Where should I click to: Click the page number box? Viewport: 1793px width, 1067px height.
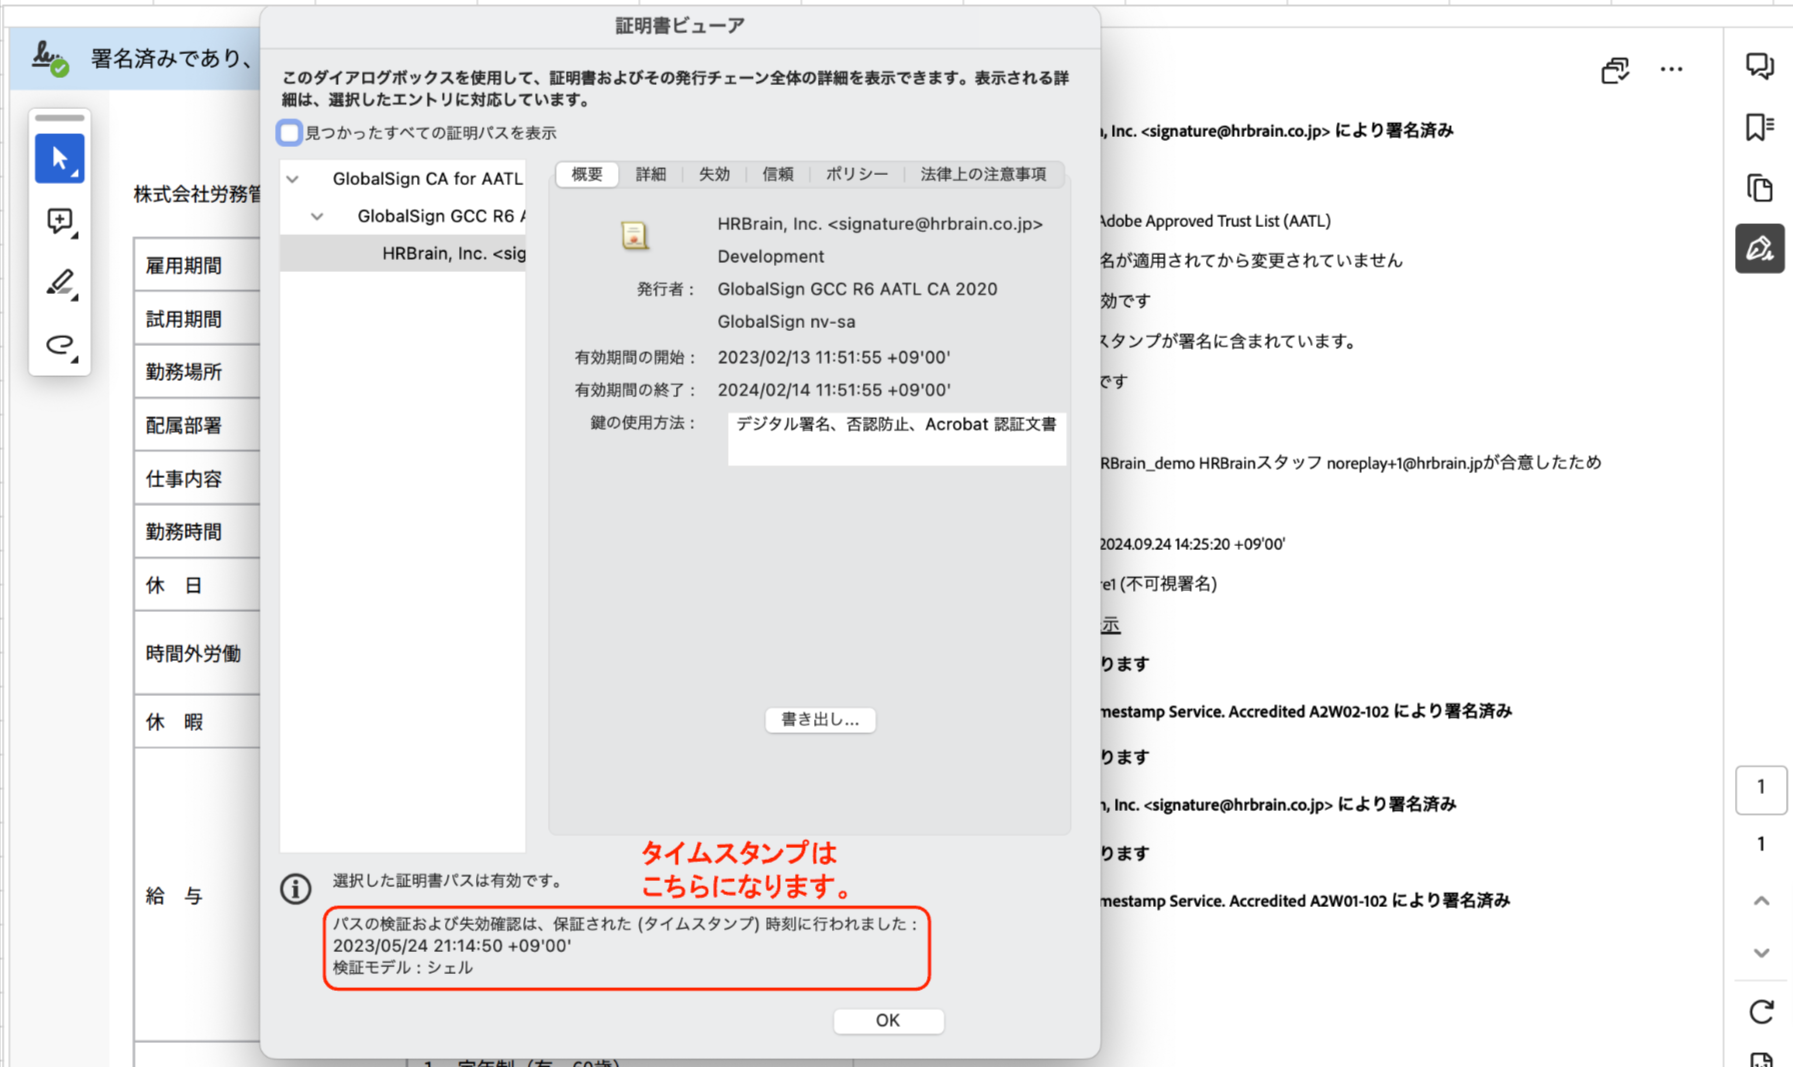[x=1761, y=788]
